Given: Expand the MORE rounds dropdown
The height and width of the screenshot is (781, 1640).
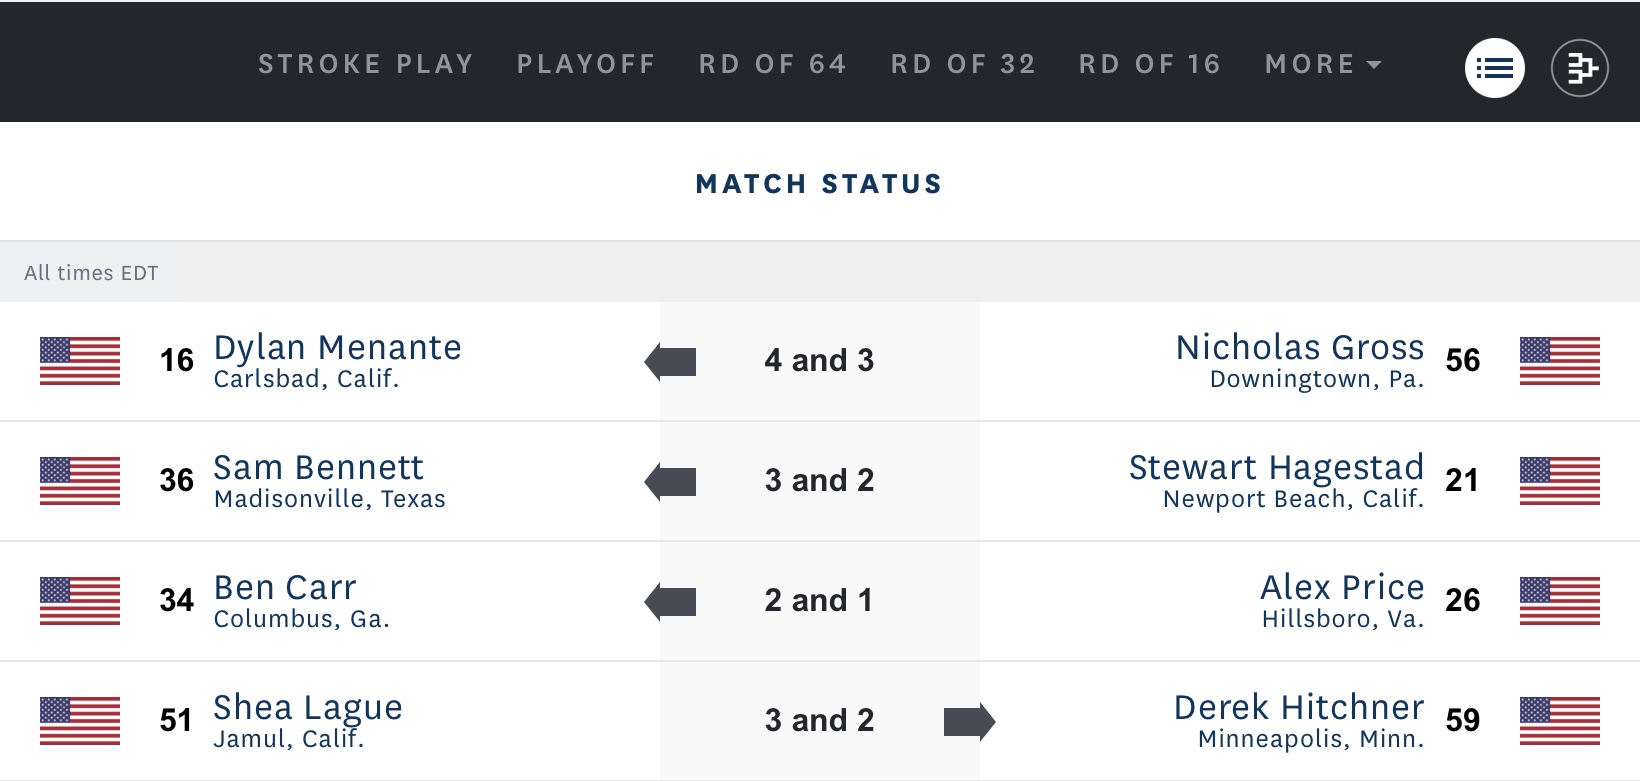Looking at the screenshot, I should [1323, 64].
